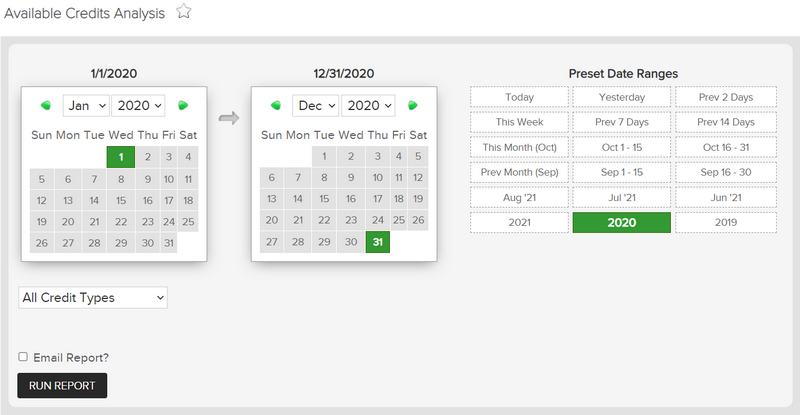Viewport: 800px width, 415px height.
Task: Enable the Email Report checkbox
Action: click(23, 357)
